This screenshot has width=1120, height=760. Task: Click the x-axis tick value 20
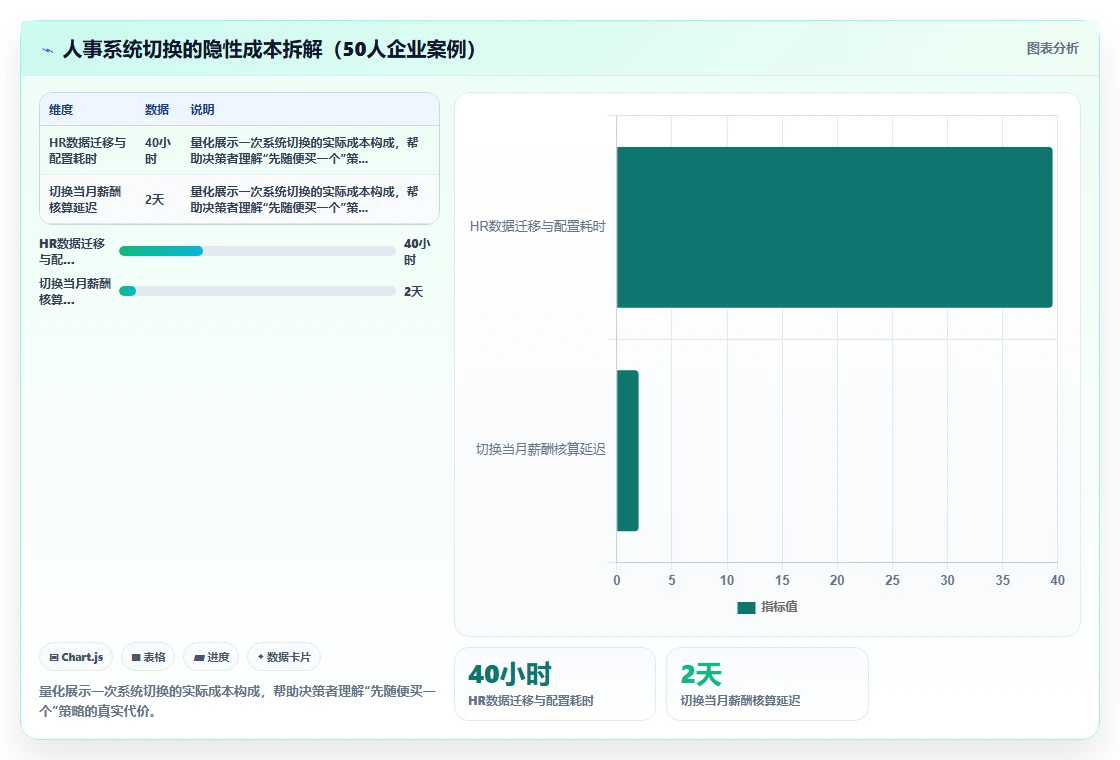click(x=837, y=580)
